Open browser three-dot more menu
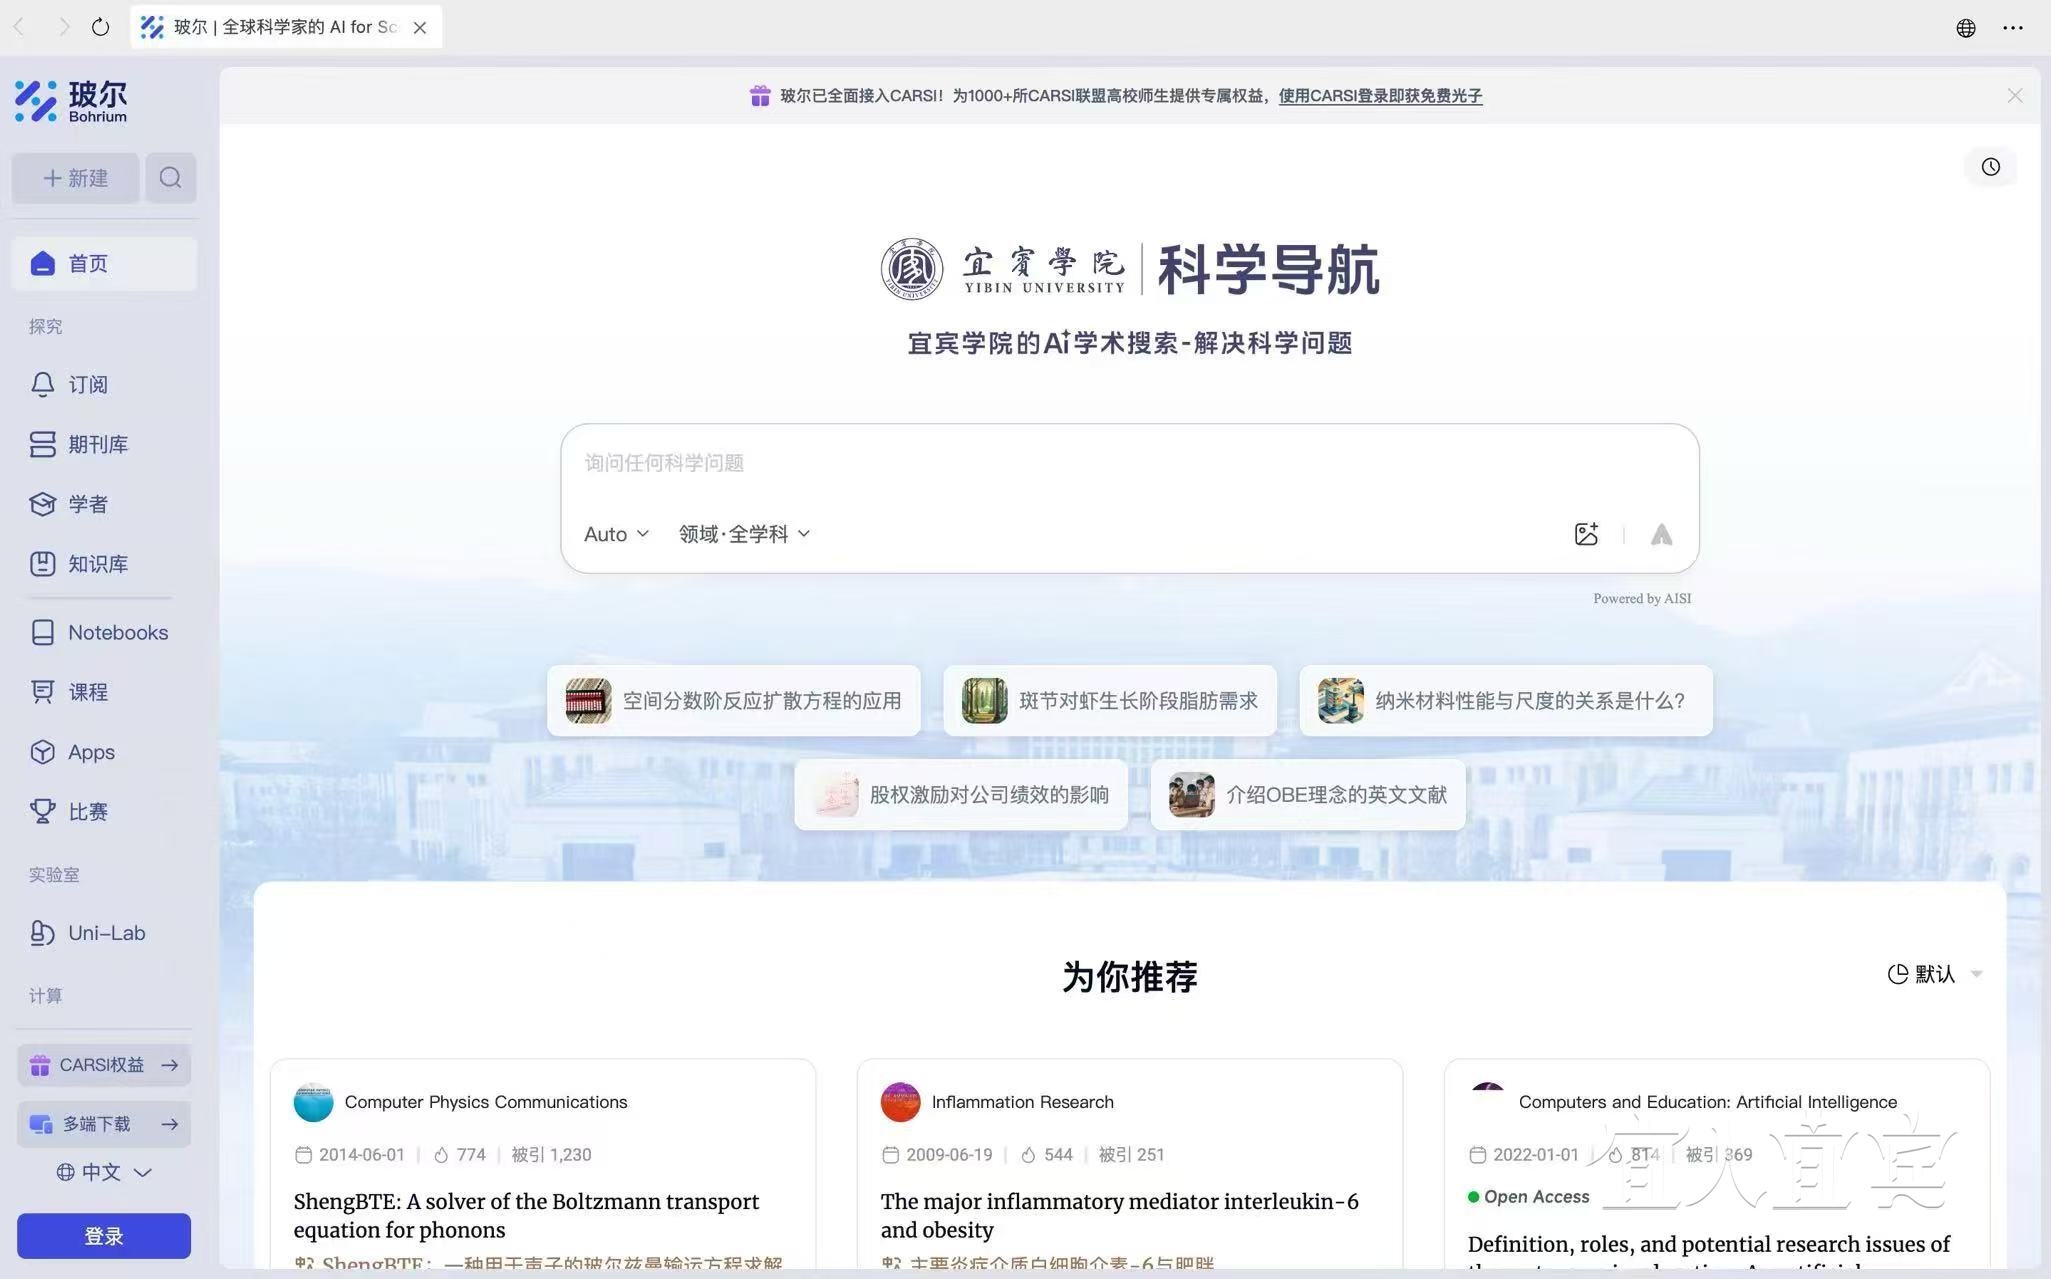The height and width of the screenshot is (1279, 2051). (2013, 28)
